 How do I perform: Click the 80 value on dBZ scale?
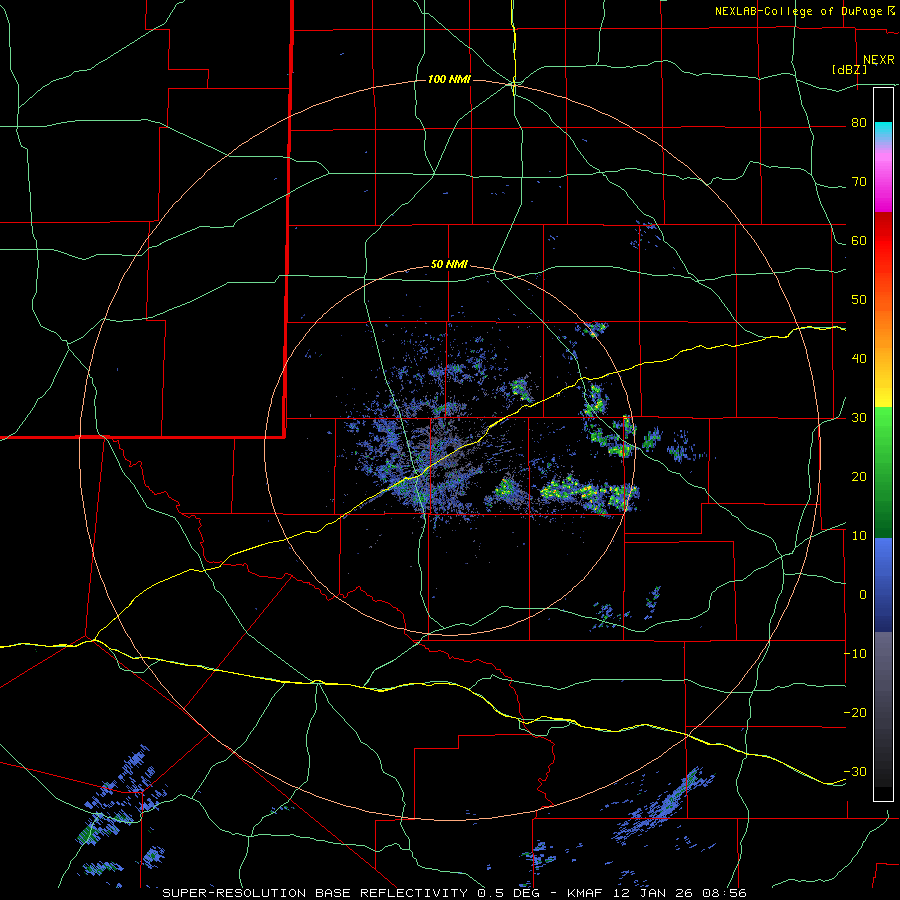pyautogui.click(x=859, y=123)
